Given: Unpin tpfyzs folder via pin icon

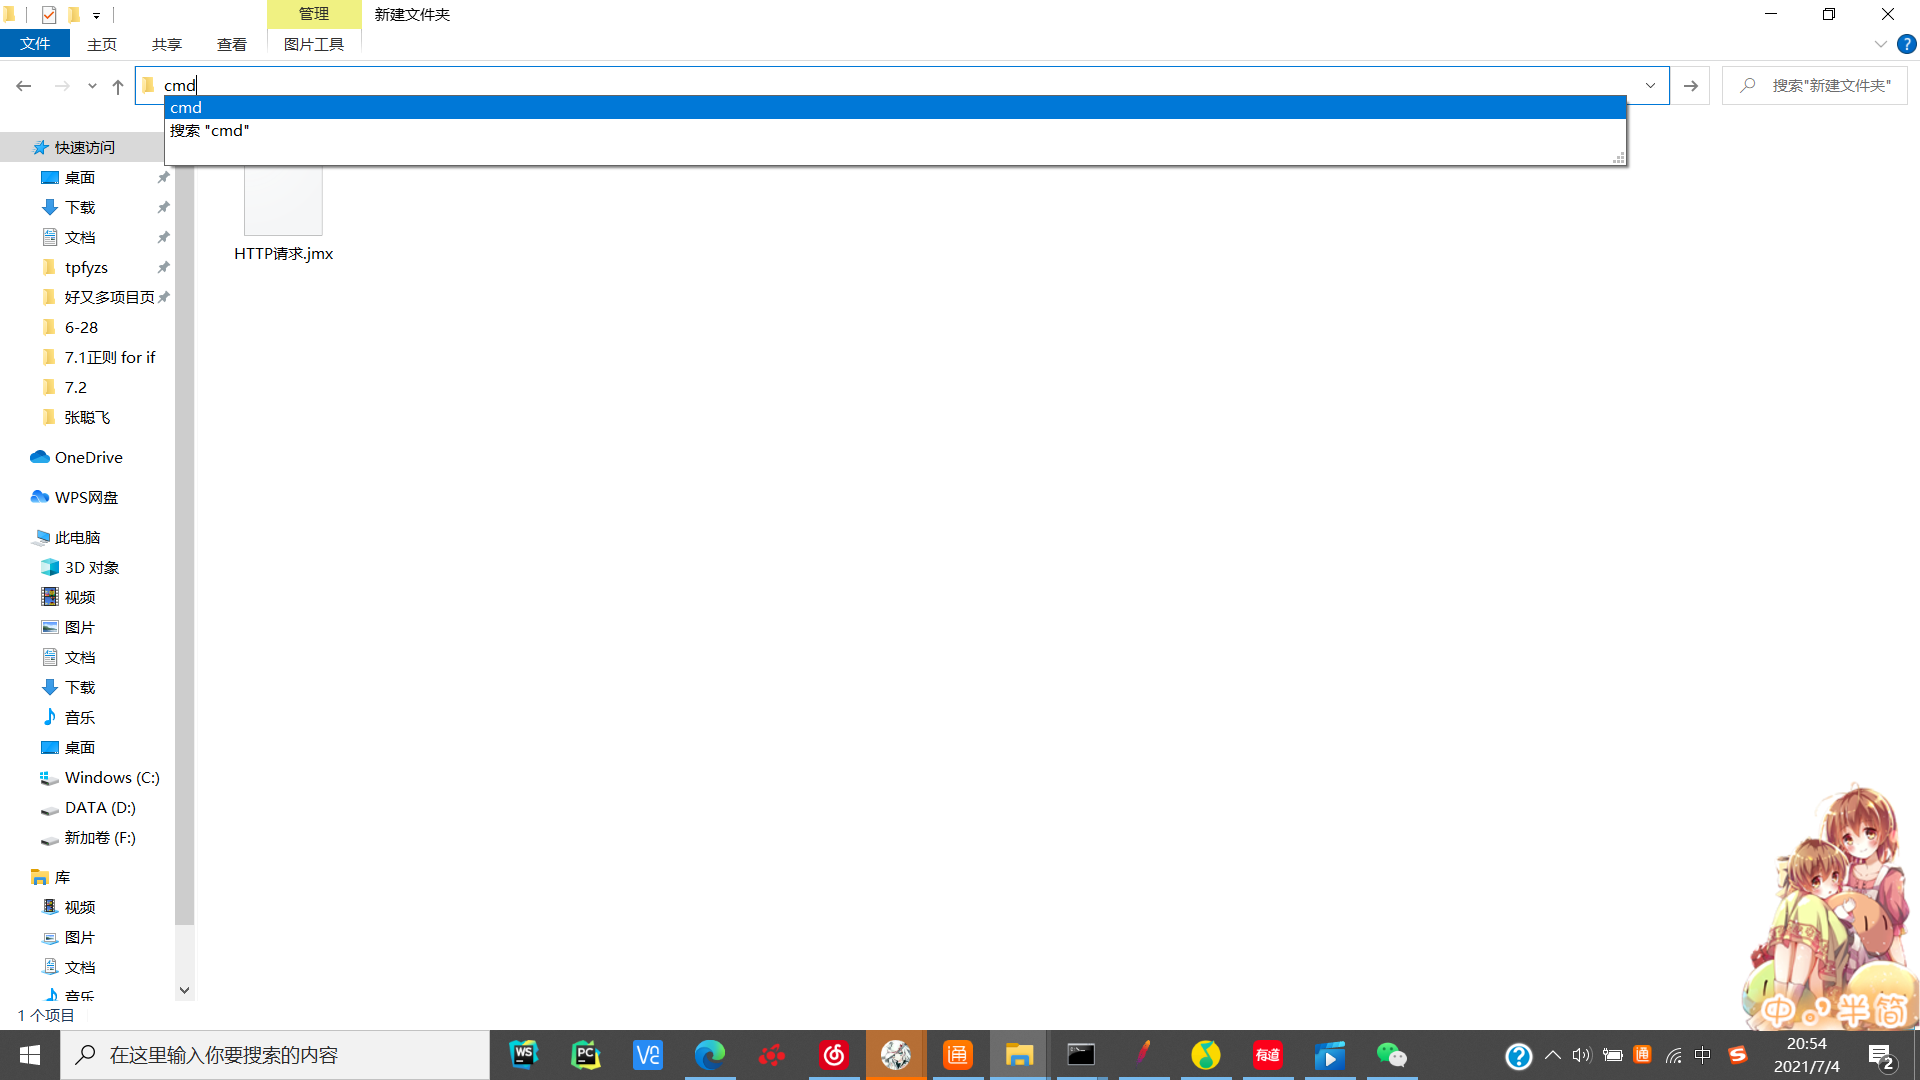Looking at the screenshot, I should pos(163,267).
